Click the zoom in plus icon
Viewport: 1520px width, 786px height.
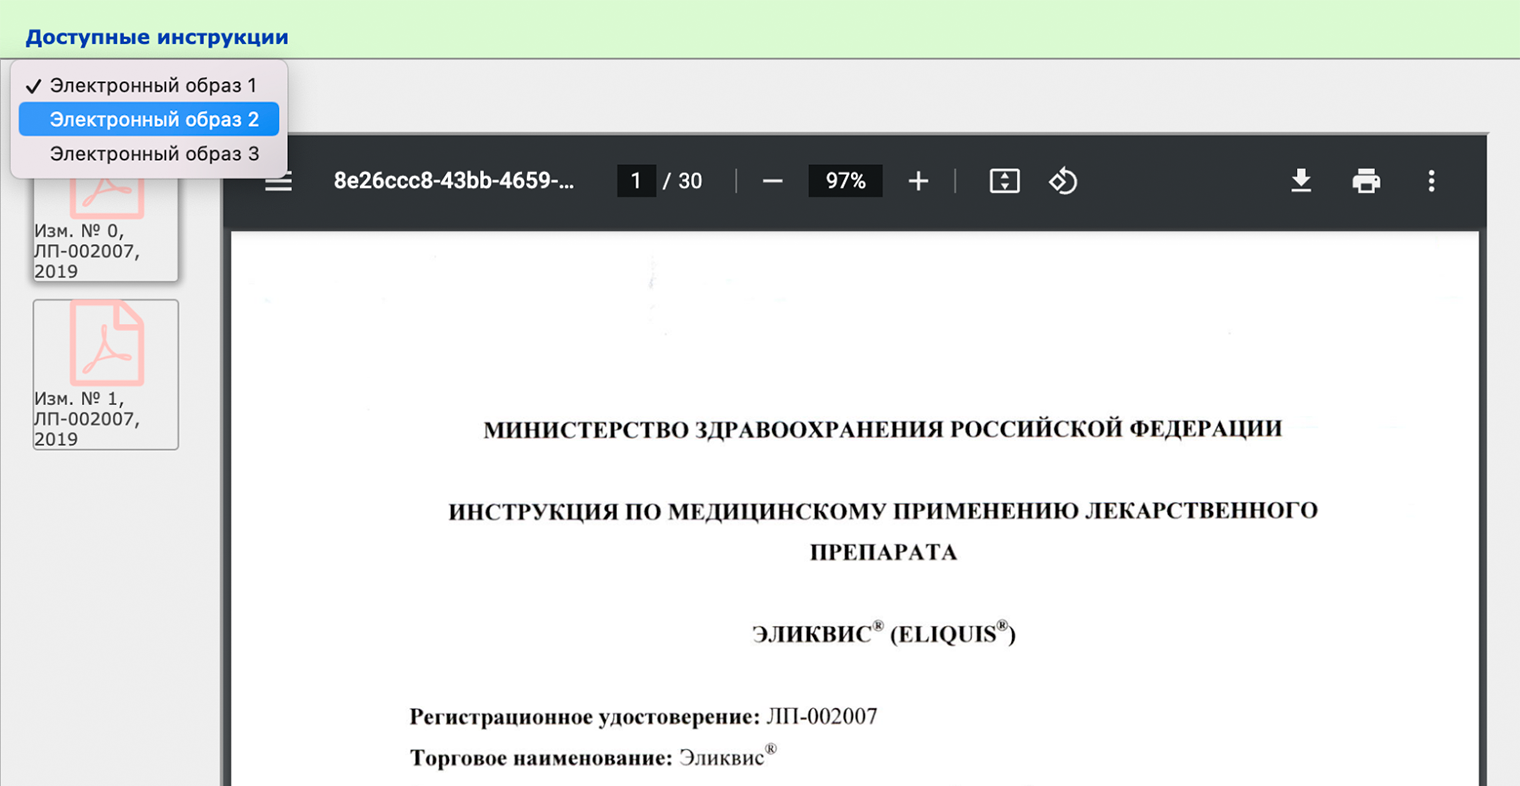[x=918, y=181]
